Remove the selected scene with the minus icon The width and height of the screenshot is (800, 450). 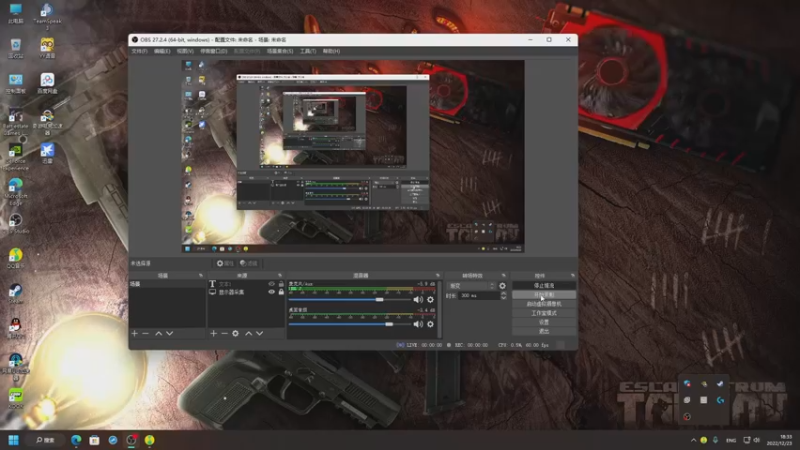pos(145,333)
